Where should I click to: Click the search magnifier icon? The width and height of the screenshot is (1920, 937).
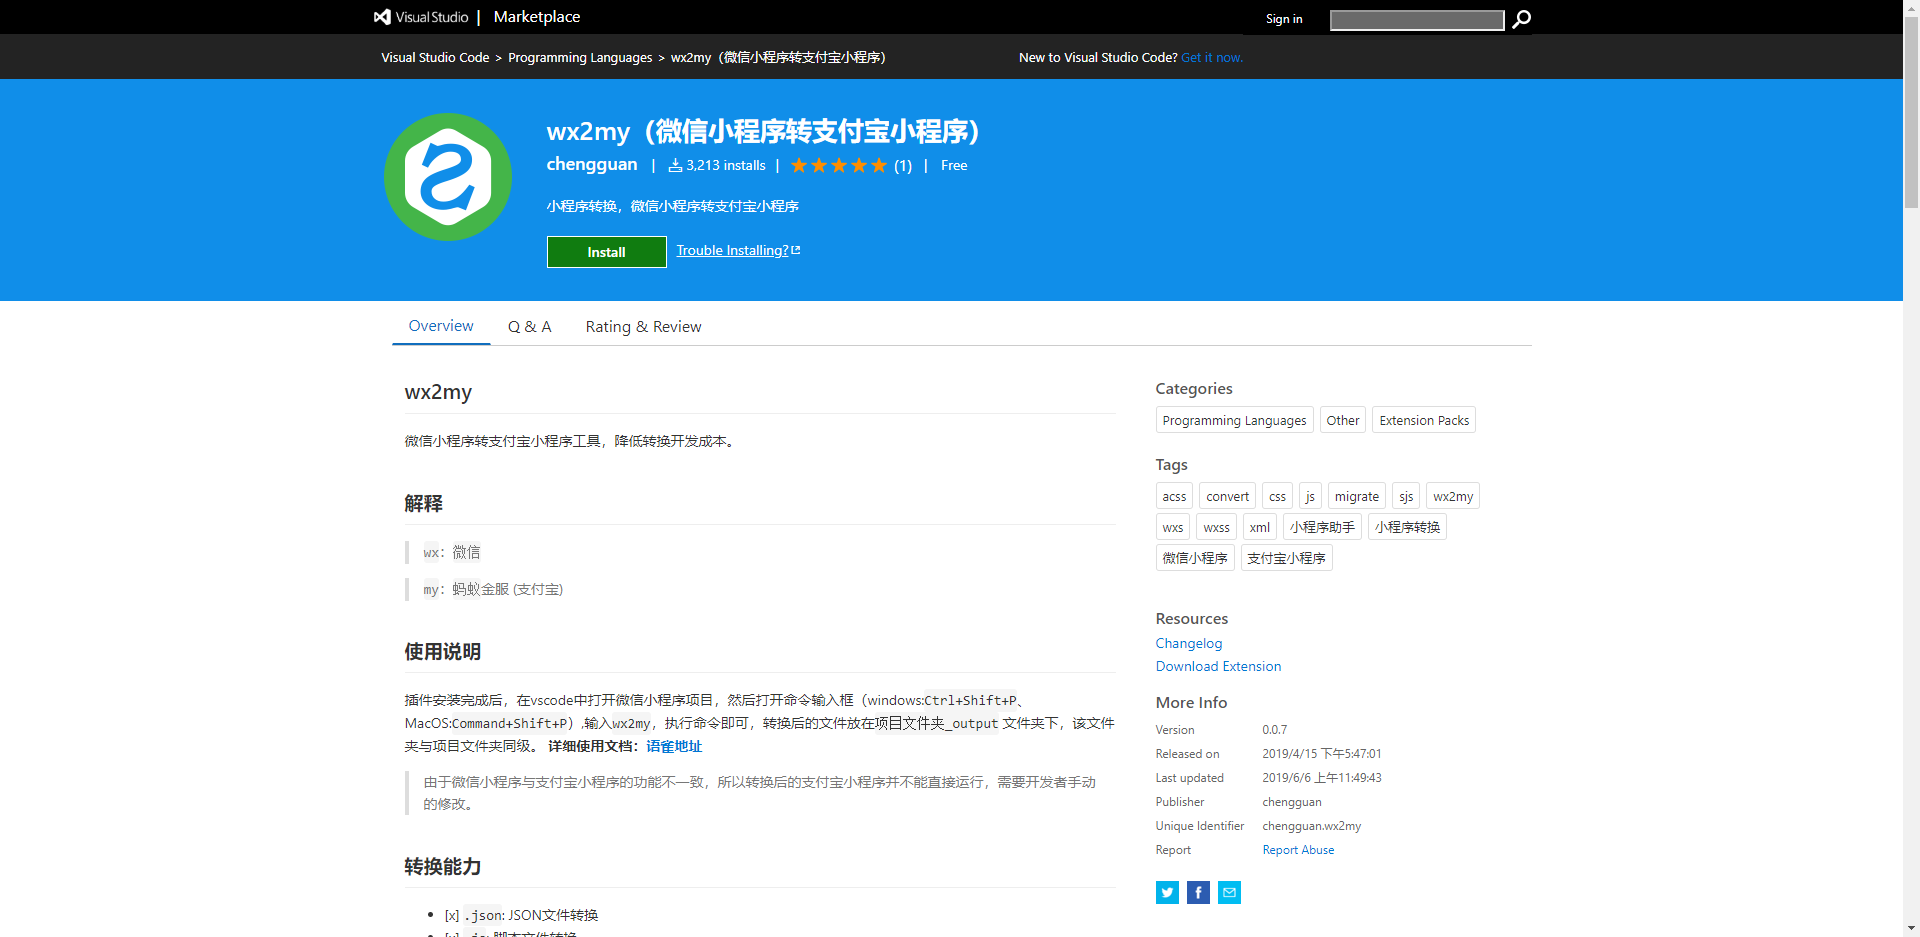pos(1521,19)
